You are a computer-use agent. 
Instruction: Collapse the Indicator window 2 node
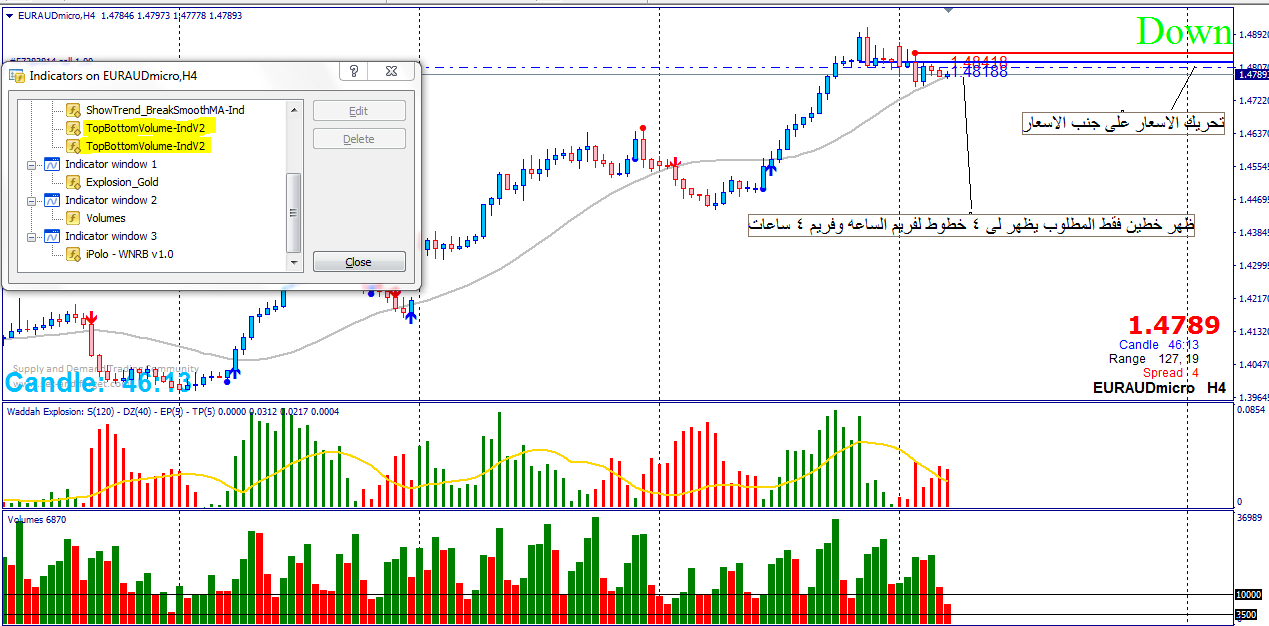tap(31, 200)
